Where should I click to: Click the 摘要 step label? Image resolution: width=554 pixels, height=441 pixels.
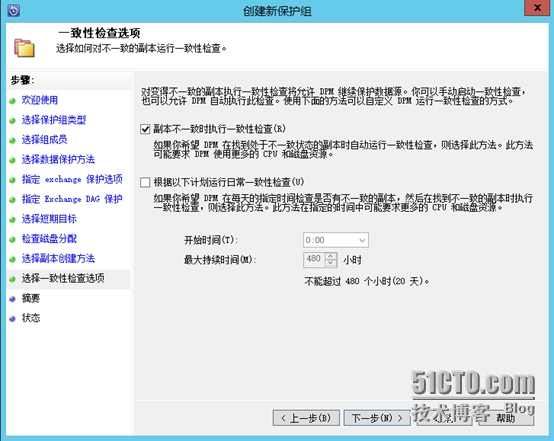pyautogui.click(x=31, y=298)
